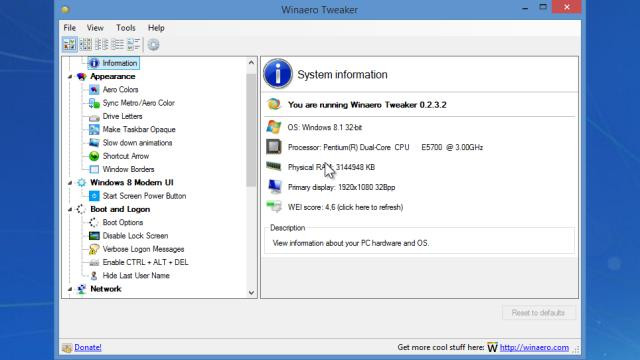
Task: Click the Slow down animations icon
Action: (94, 143)
